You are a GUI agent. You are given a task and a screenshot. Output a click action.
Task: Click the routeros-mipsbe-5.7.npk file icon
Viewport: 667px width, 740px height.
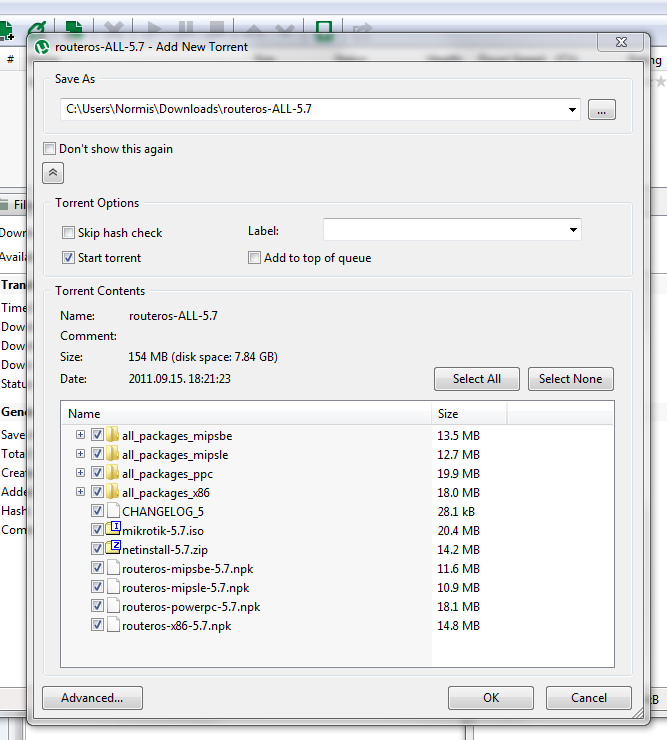click(x=113, y=568)
